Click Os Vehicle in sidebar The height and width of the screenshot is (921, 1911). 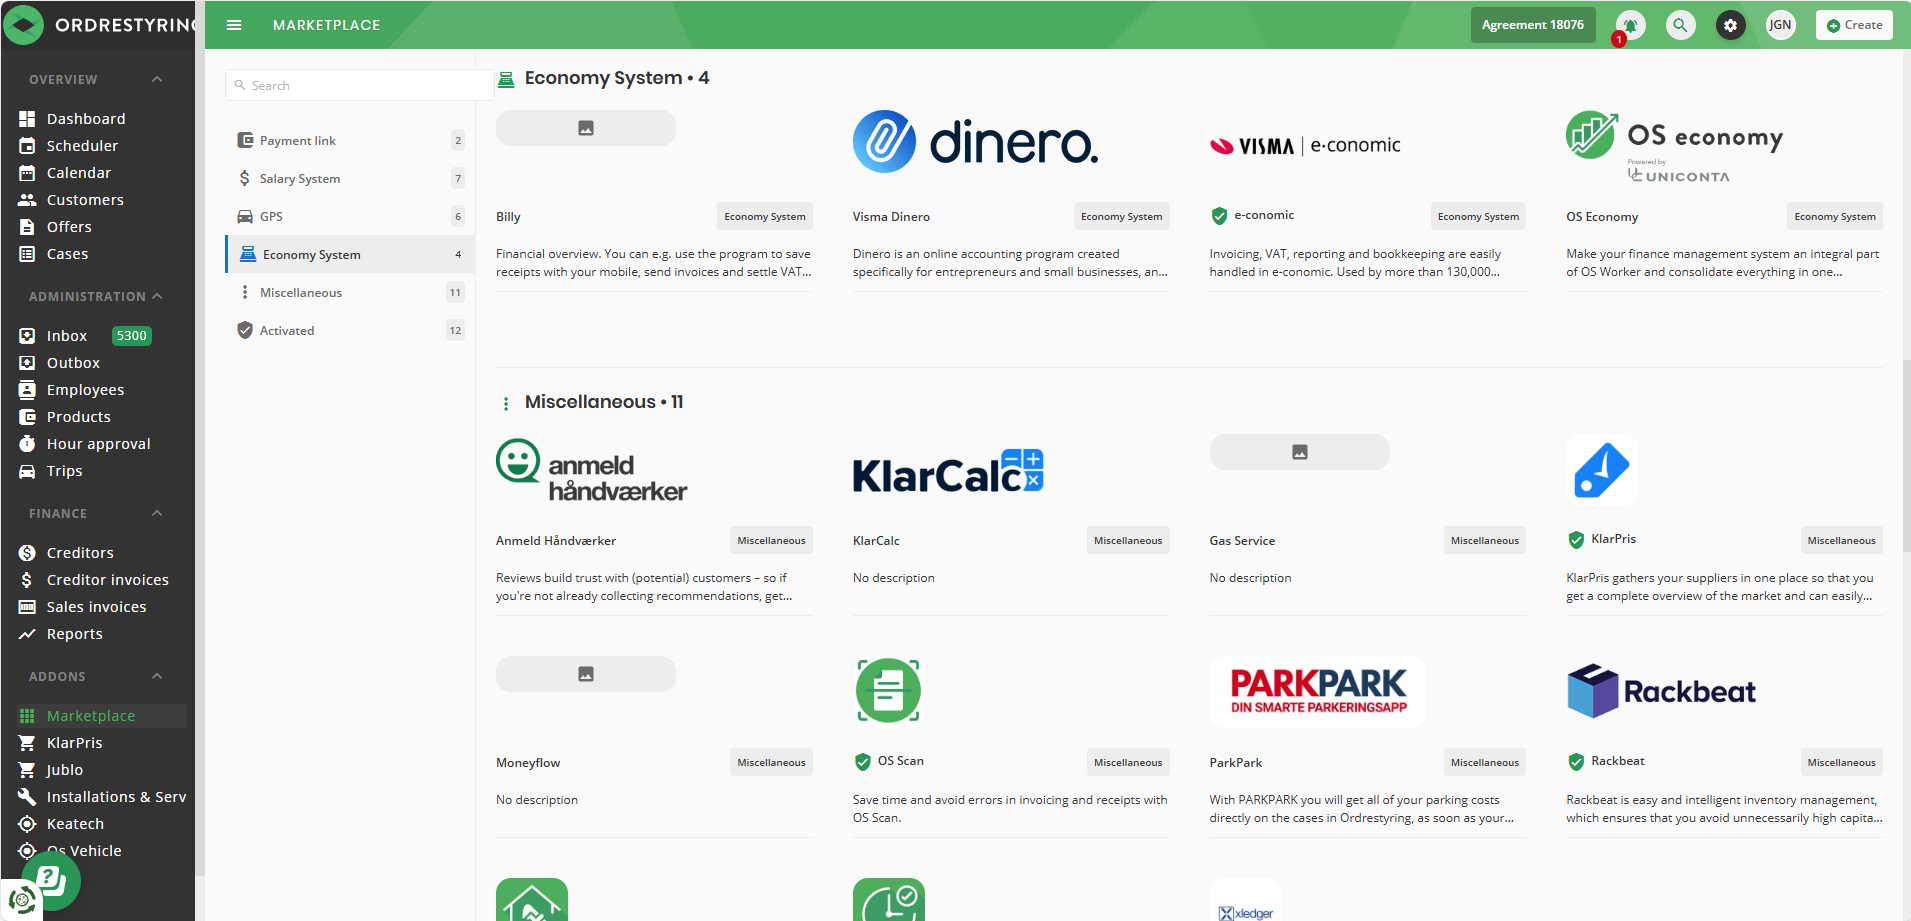point(84,851)
